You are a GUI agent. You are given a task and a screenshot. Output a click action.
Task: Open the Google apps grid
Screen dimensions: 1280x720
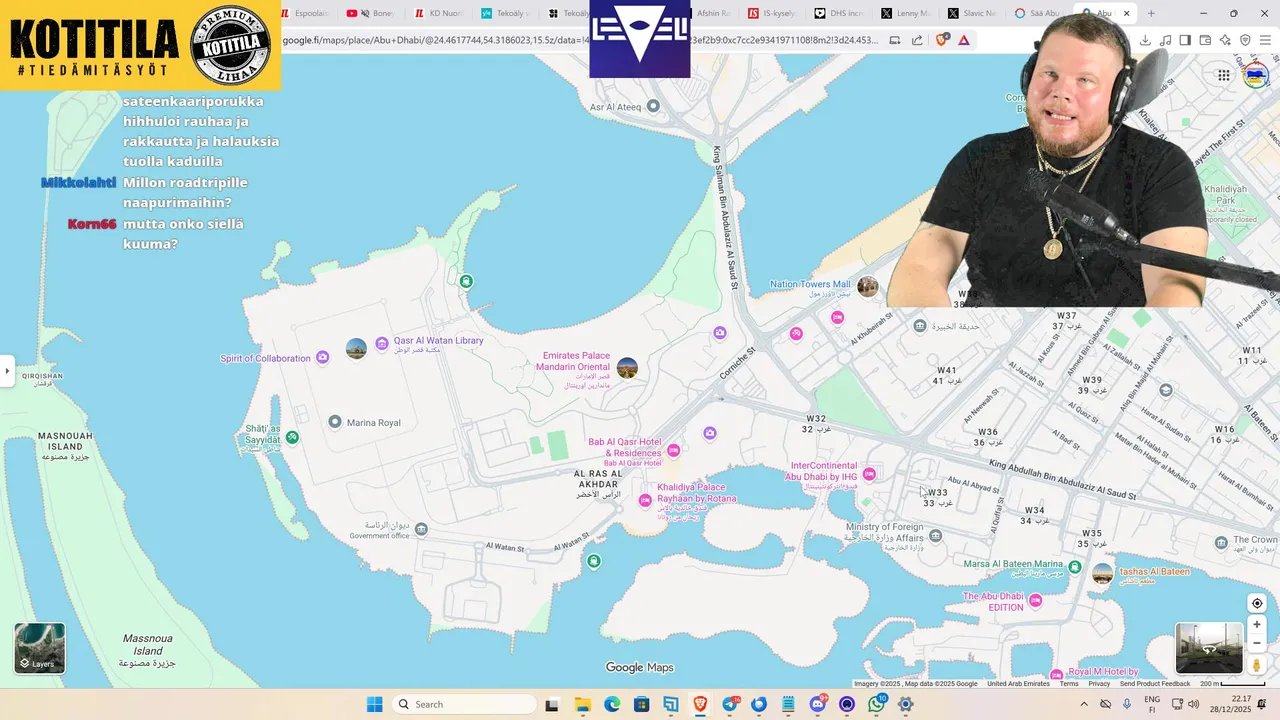point(1223,75)
